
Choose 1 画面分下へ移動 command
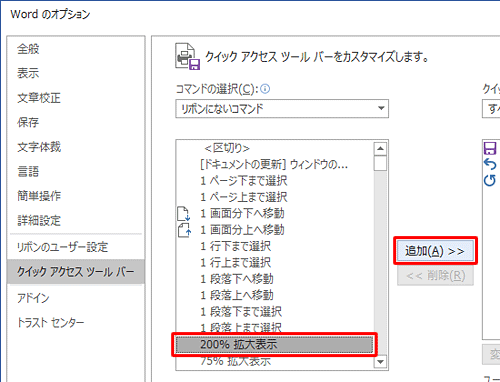tap(274, 213)
